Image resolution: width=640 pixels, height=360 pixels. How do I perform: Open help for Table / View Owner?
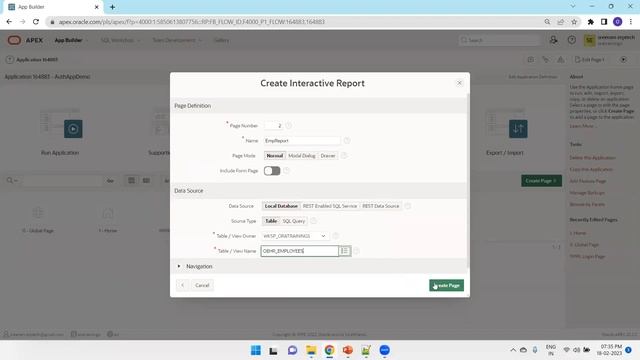336,236
